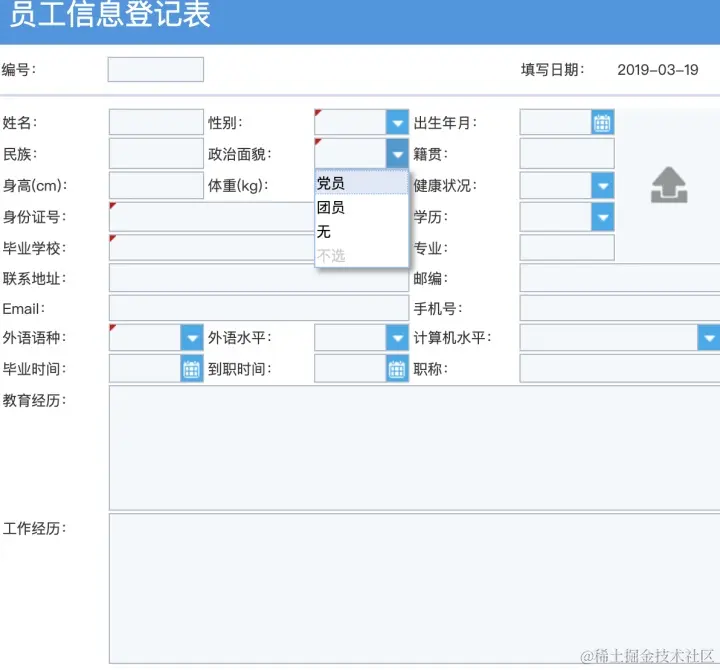The height and width of the screenshot is (670, 720).
Task: Click the 毕业学校 input field
Action: (x=212, y=248)
